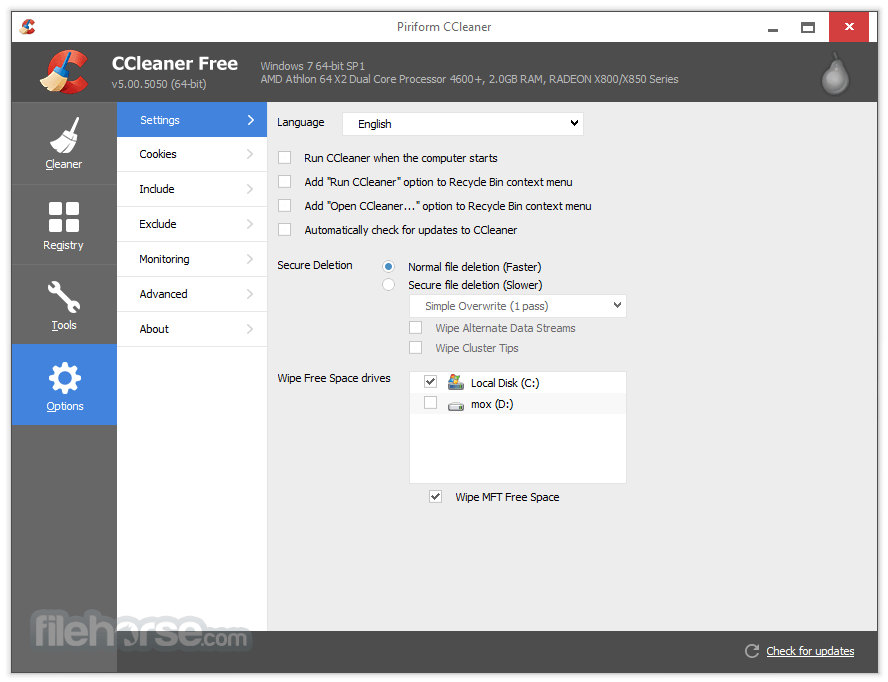Open the Tools wrench icon

tap(64, 297)
